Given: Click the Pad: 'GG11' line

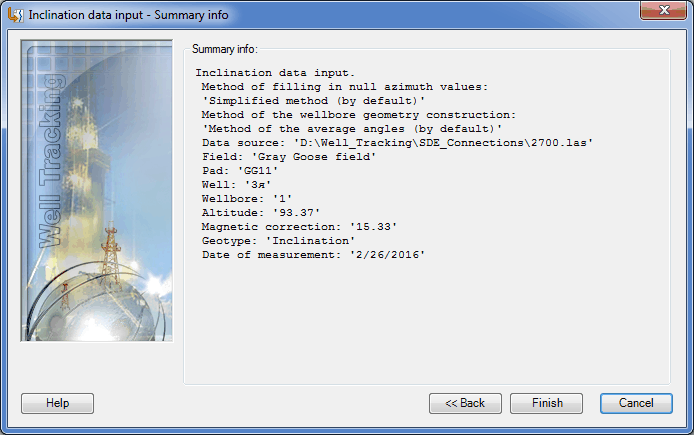Looking at the screenshot, I should pos(240,171).
